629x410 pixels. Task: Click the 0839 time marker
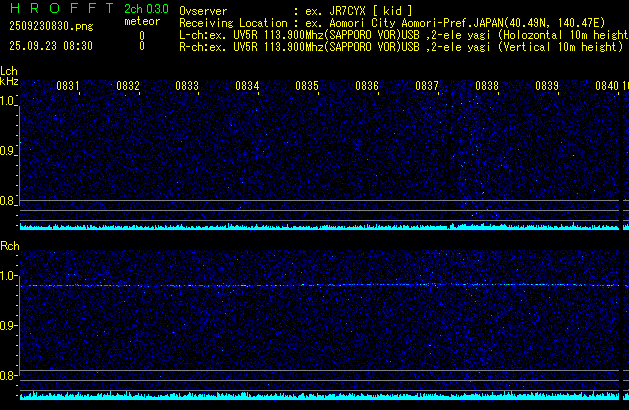point(547,87)
